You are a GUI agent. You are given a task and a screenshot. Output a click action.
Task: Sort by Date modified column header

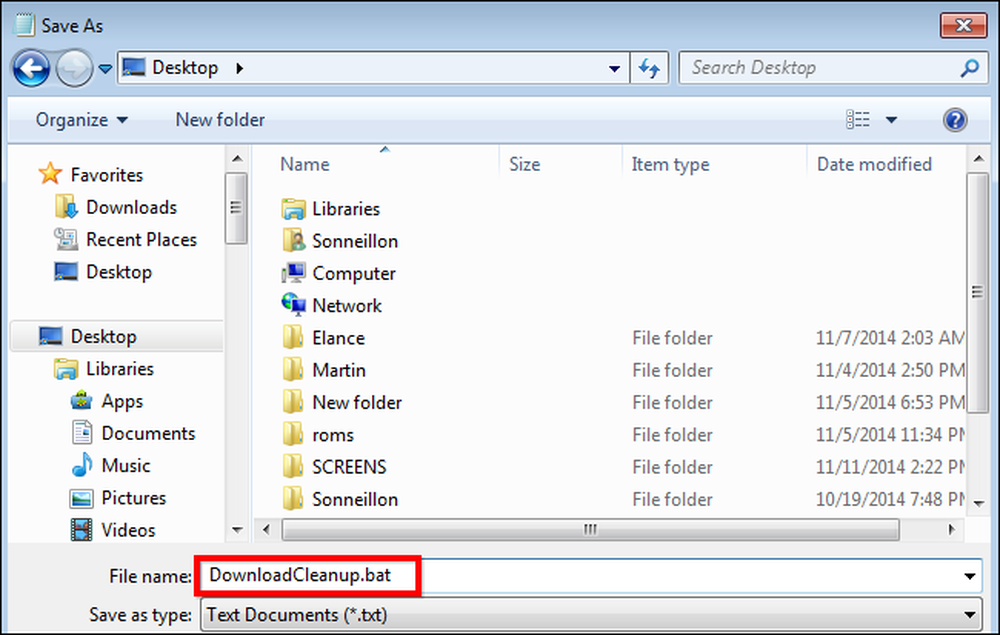[x=874, y=164]
